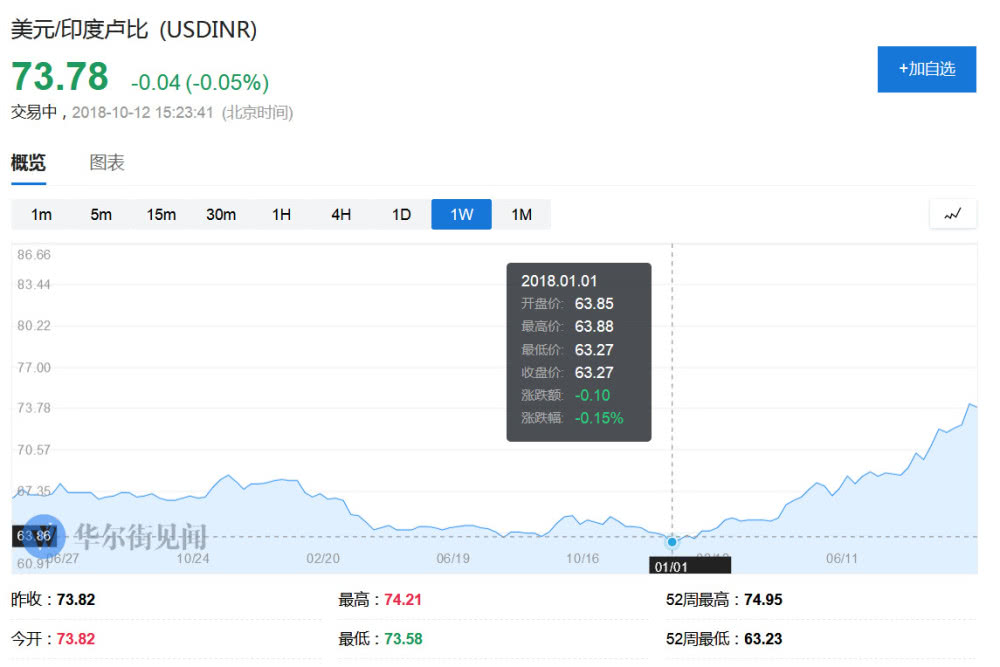Click the 63.86 price axis marker
The height and width of the screenshot is (667, 1000).
coord(34,535)
